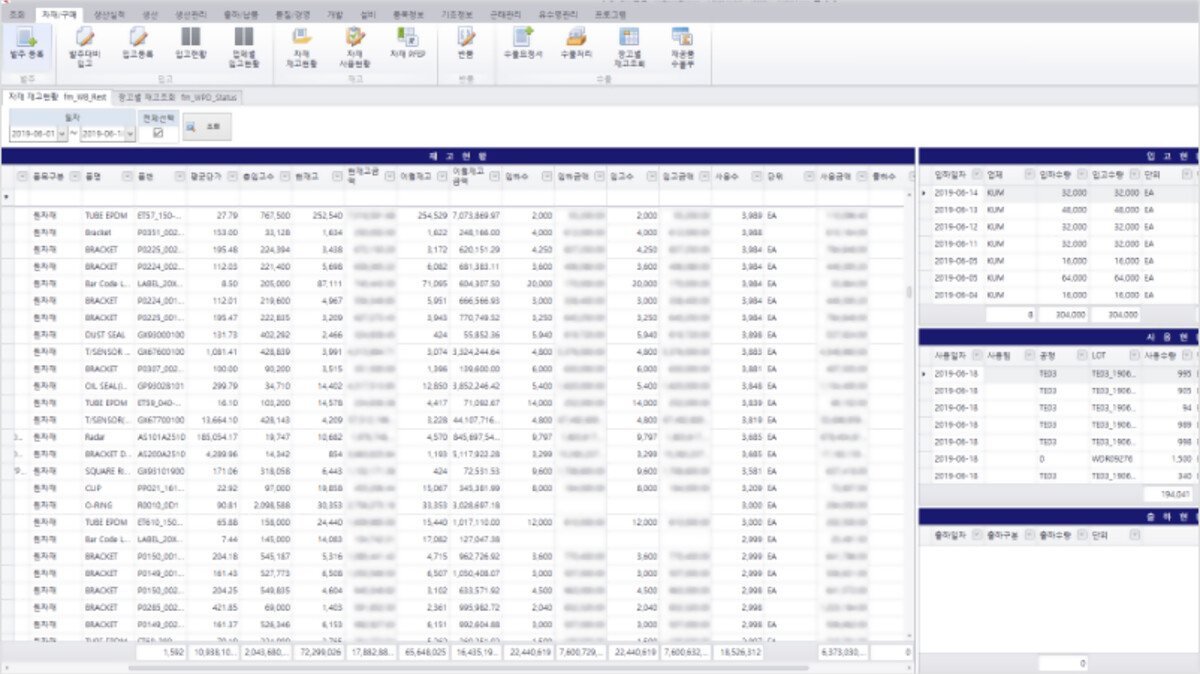
Task: Click the end date input field
Action: coord(101,134)
